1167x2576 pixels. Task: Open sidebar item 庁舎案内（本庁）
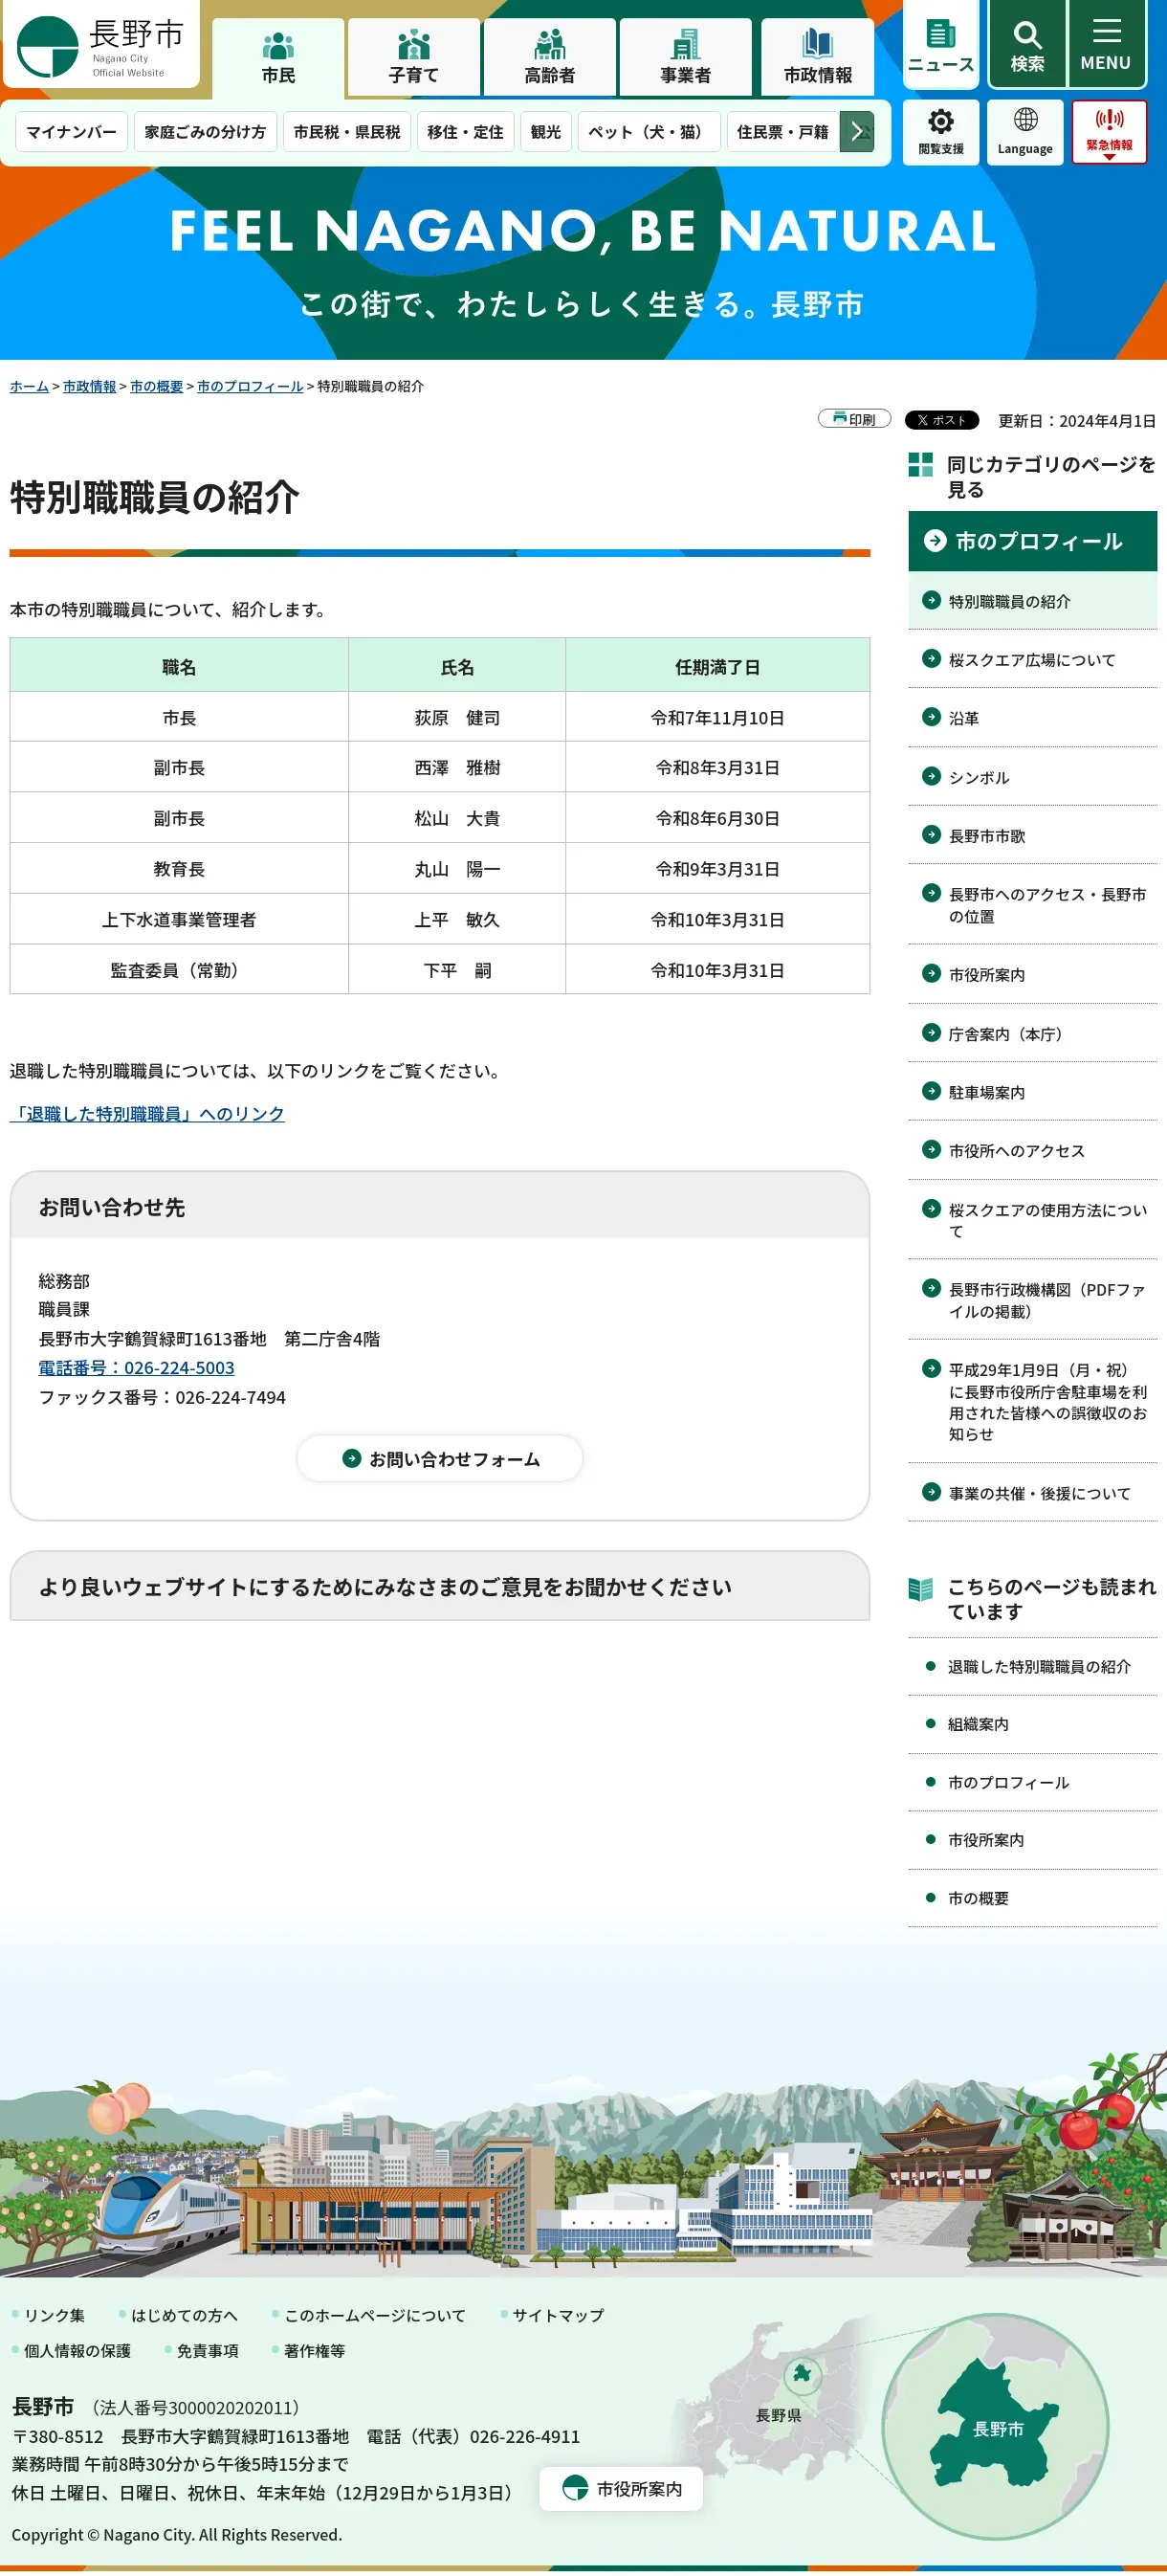tap(1032, 1034)
